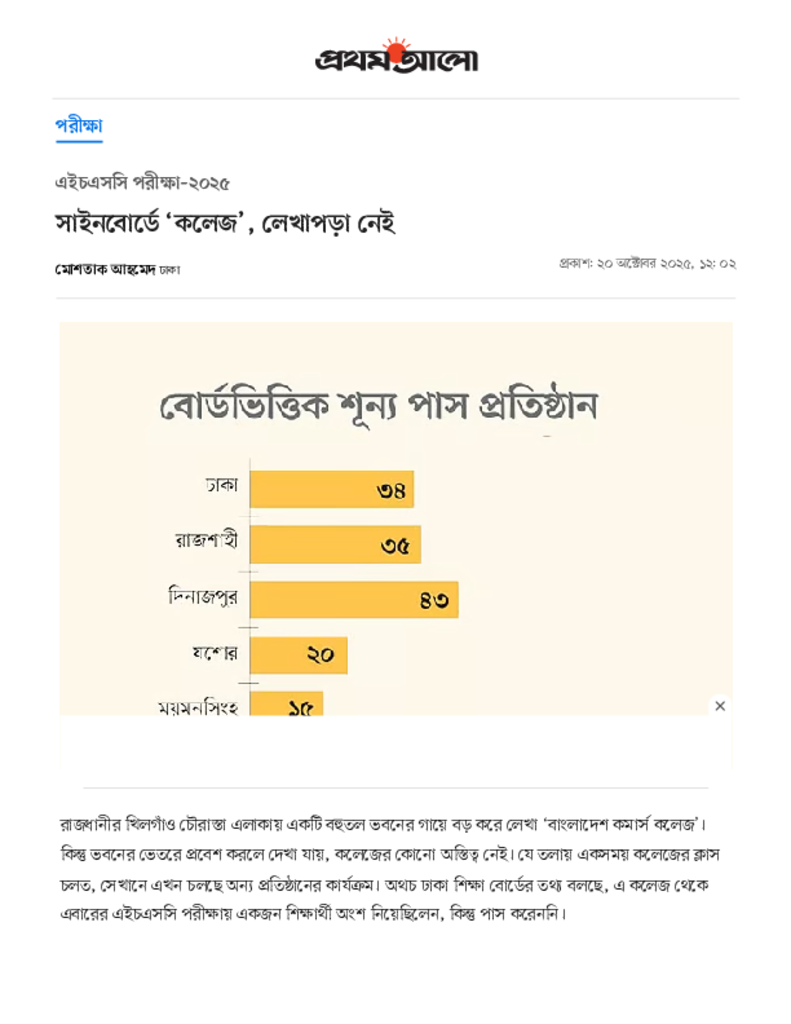
Task: Click the রাজশাহী bar showing ৩৫
Action: (x=335, y=545)
